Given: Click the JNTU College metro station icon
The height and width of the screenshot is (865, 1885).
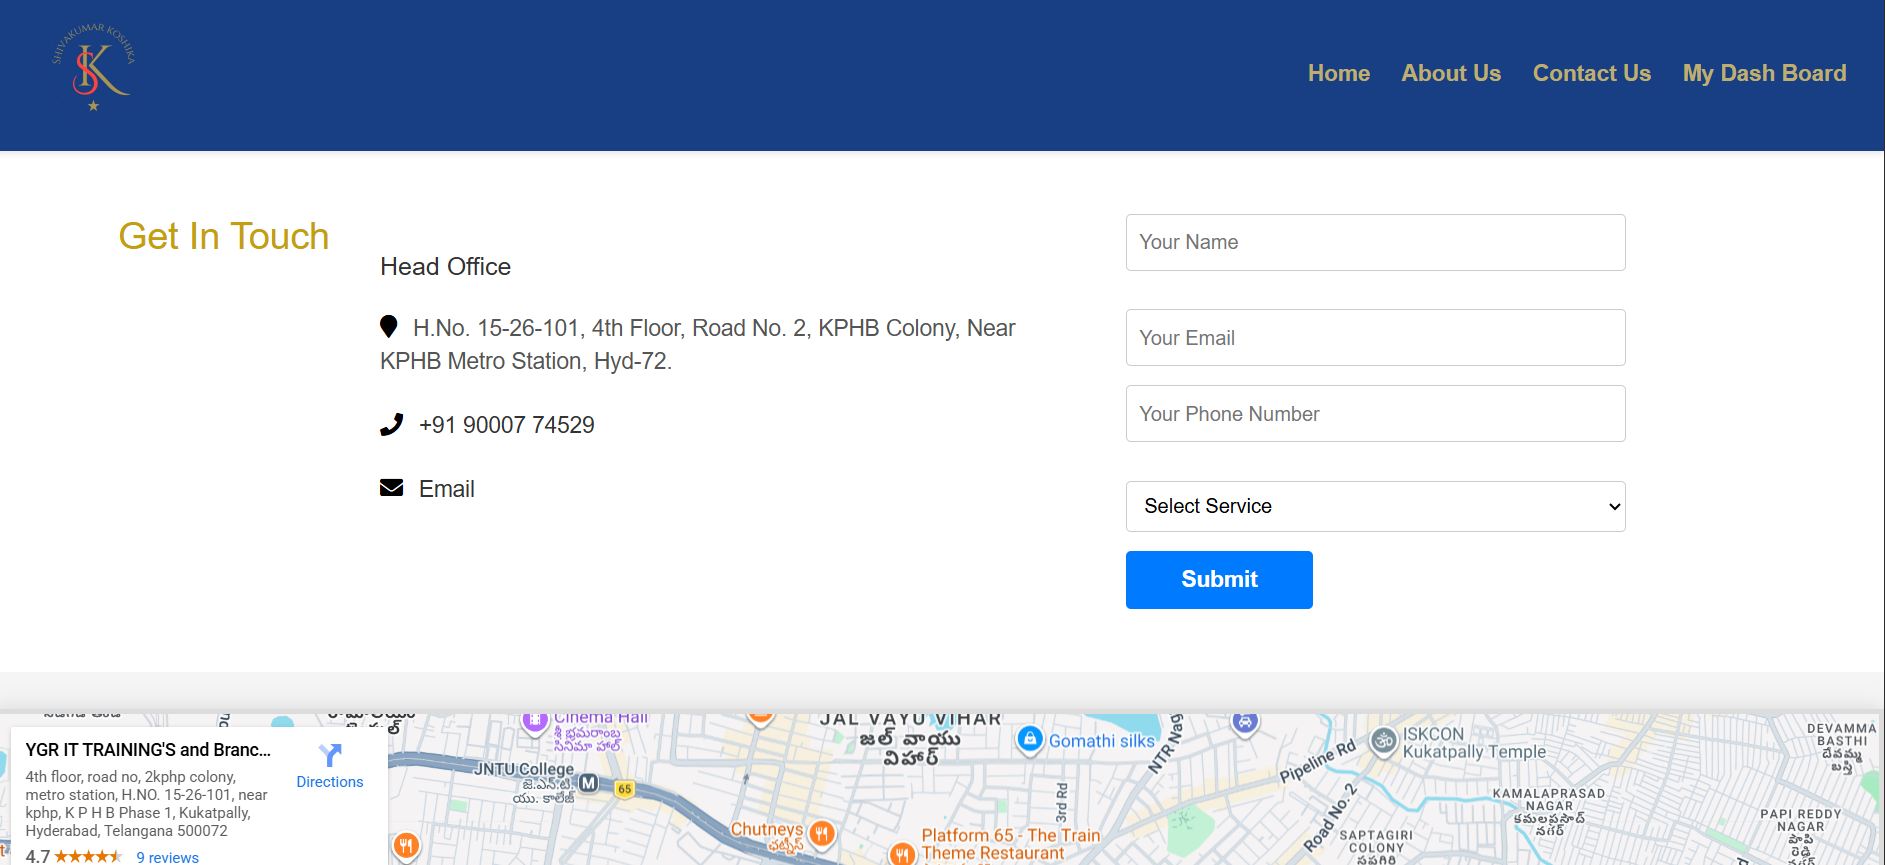Looking at the screenshot, I should [x=588, y=783].
